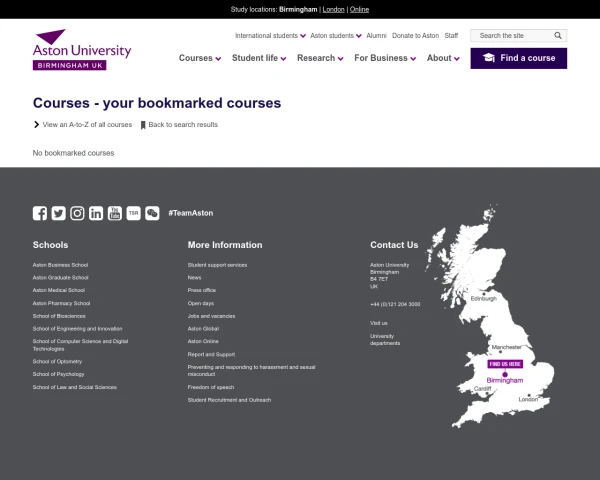Open the WeChat social icon
This screenshot has width=600, height=480.
coord(152,213)
